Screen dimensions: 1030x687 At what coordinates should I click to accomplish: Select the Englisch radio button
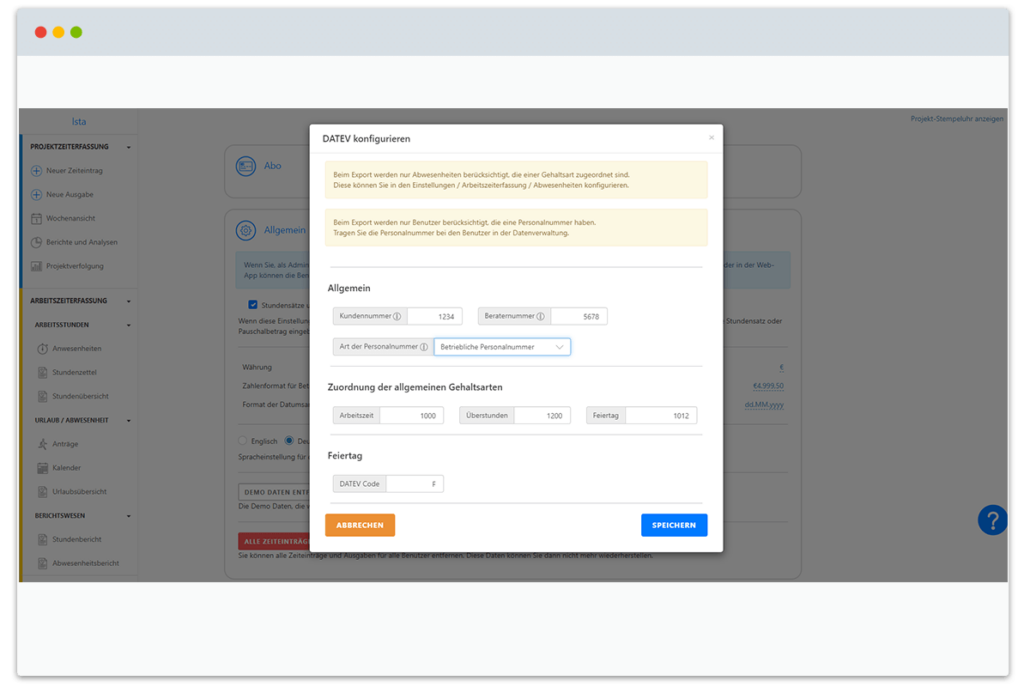click(x=242, y=441)
